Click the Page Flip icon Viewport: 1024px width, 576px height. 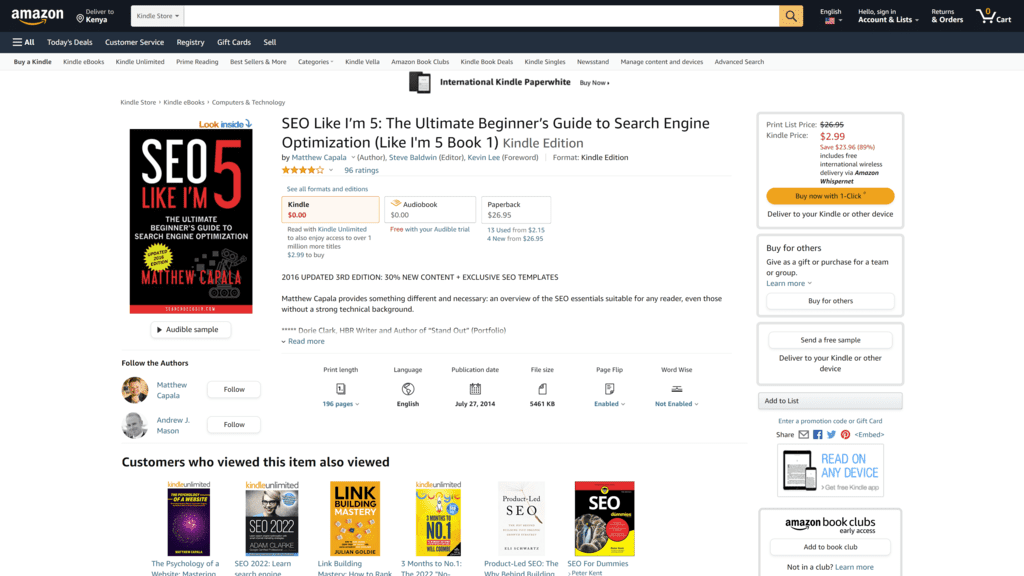click(609, 389)
